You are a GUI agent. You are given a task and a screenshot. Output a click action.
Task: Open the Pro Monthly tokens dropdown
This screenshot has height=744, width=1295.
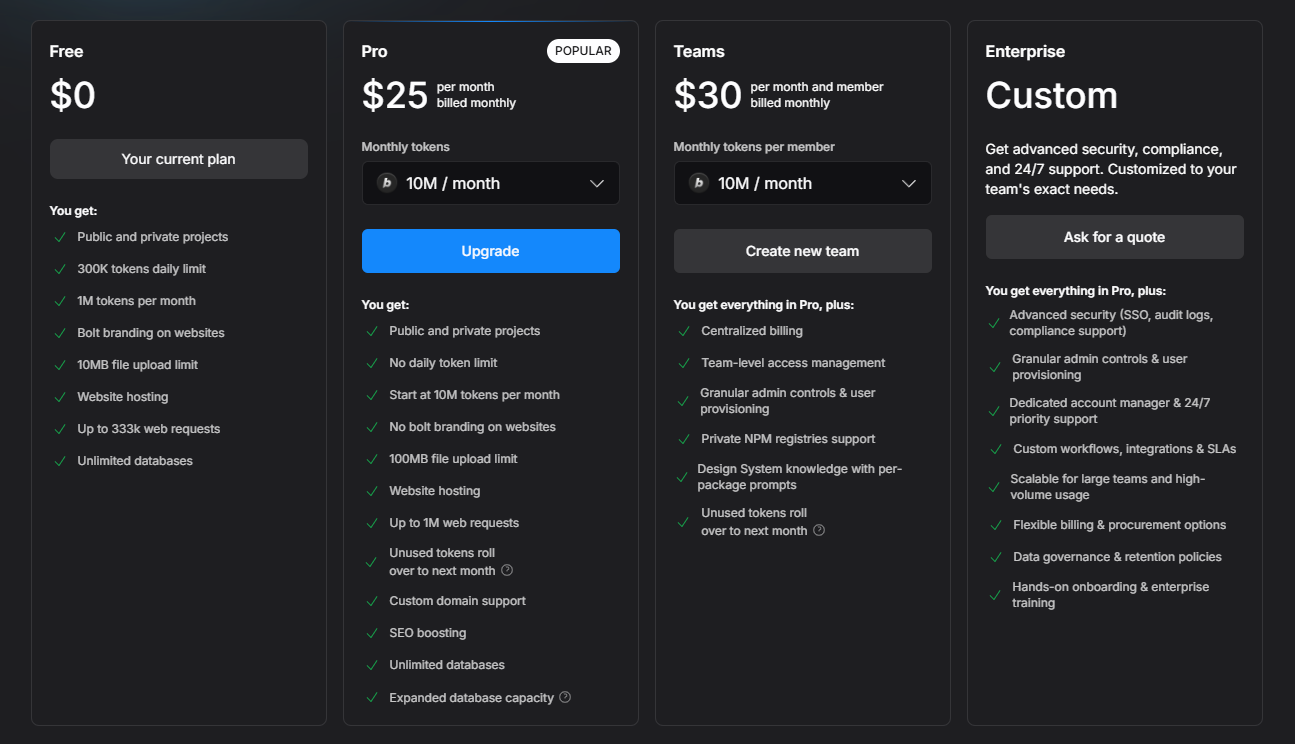pos(490,183)
